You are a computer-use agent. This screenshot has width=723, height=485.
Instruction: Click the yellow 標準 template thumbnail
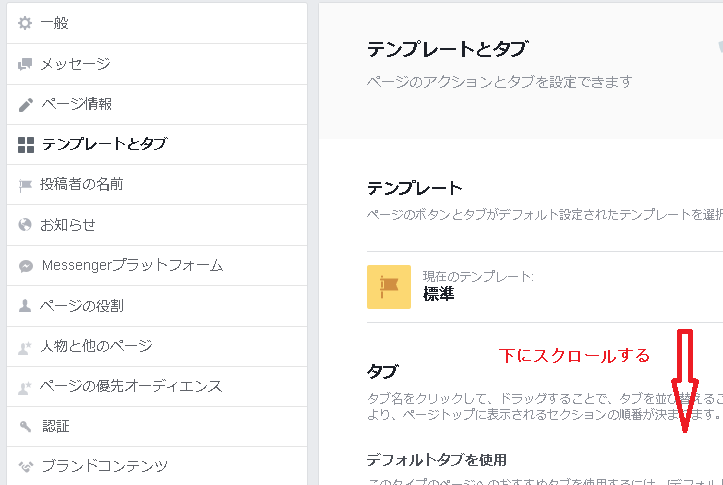point(389,287)
